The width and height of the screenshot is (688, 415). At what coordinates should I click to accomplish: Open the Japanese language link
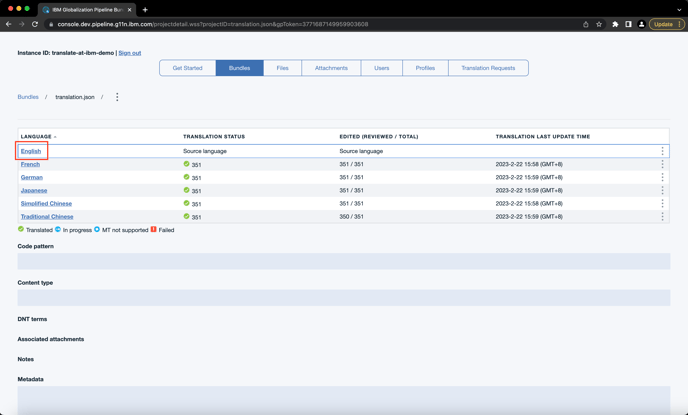[x=34, y=191]
